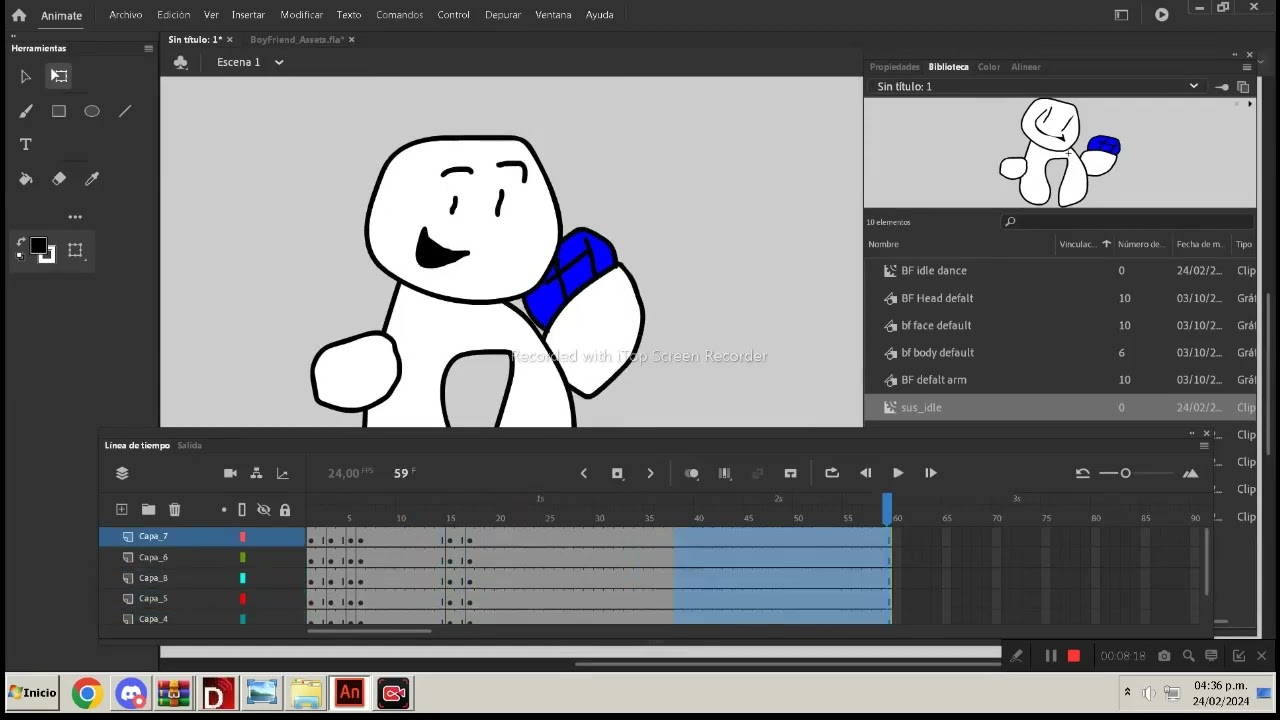Collapse the right panel group with double arrows

click(1235, 55)
